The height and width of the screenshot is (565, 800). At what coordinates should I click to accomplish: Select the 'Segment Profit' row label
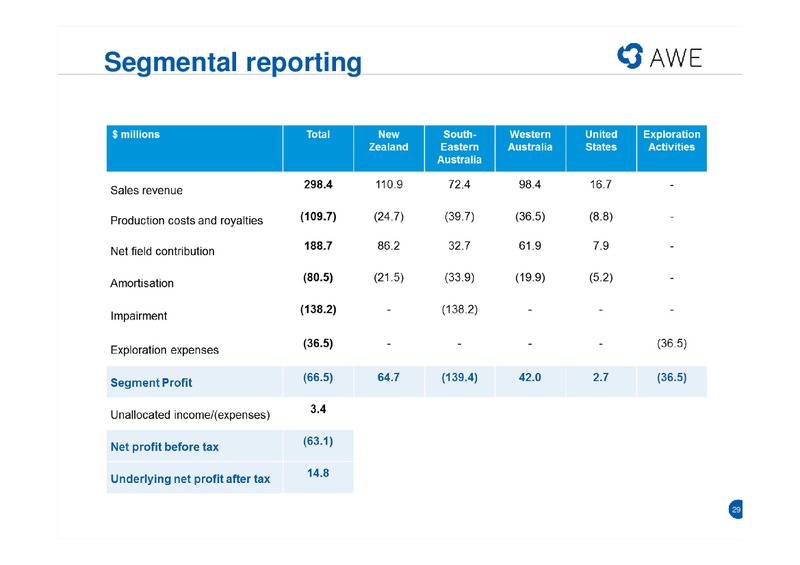[x=151, y=383]
